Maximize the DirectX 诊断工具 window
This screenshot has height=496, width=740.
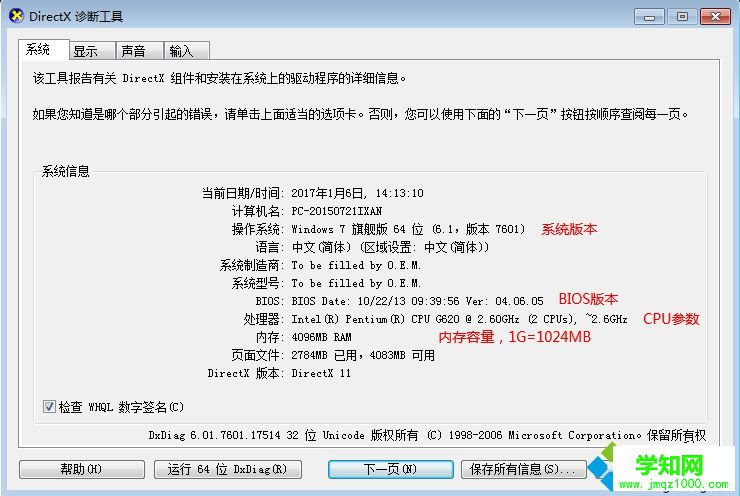coord(682,17)
